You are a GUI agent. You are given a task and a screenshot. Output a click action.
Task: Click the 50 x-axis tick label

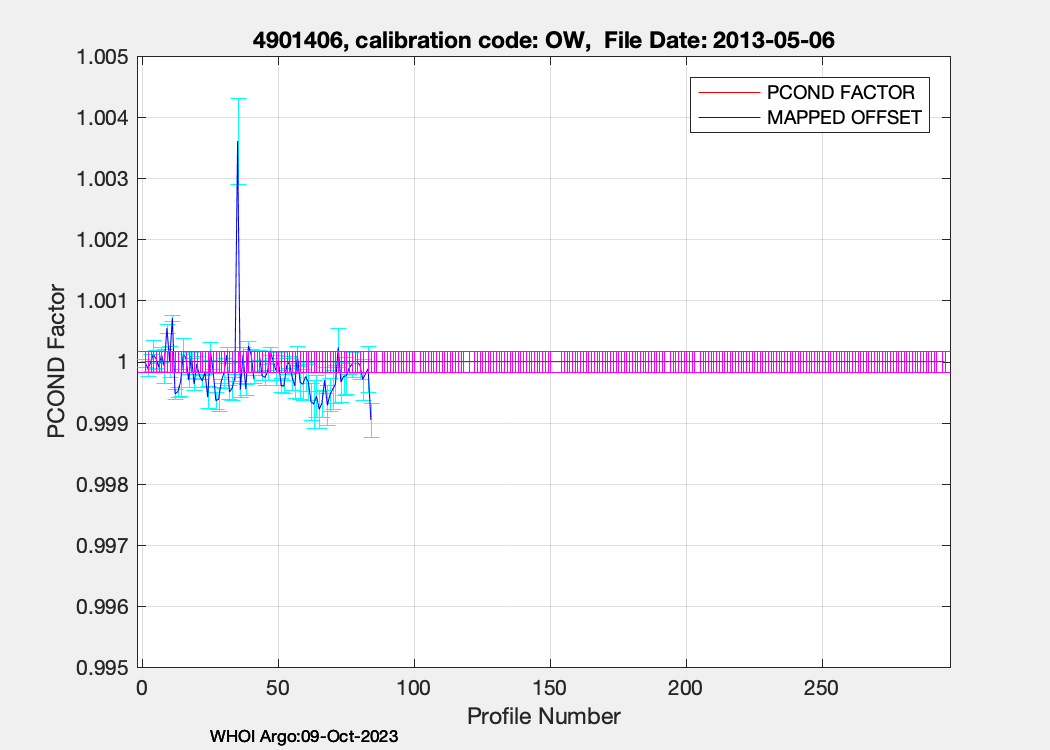(278, 689)
